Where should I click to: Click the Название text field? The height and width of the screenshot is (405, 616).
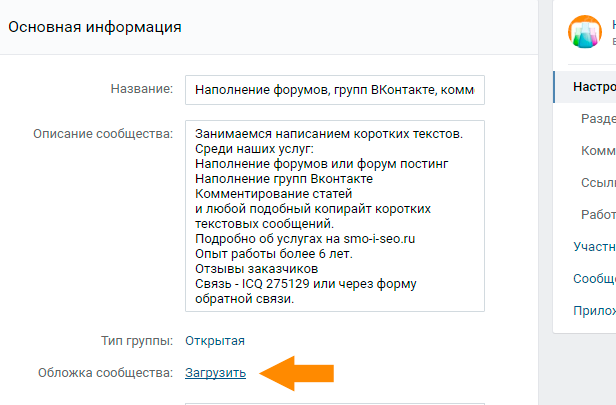click(335, 89)
